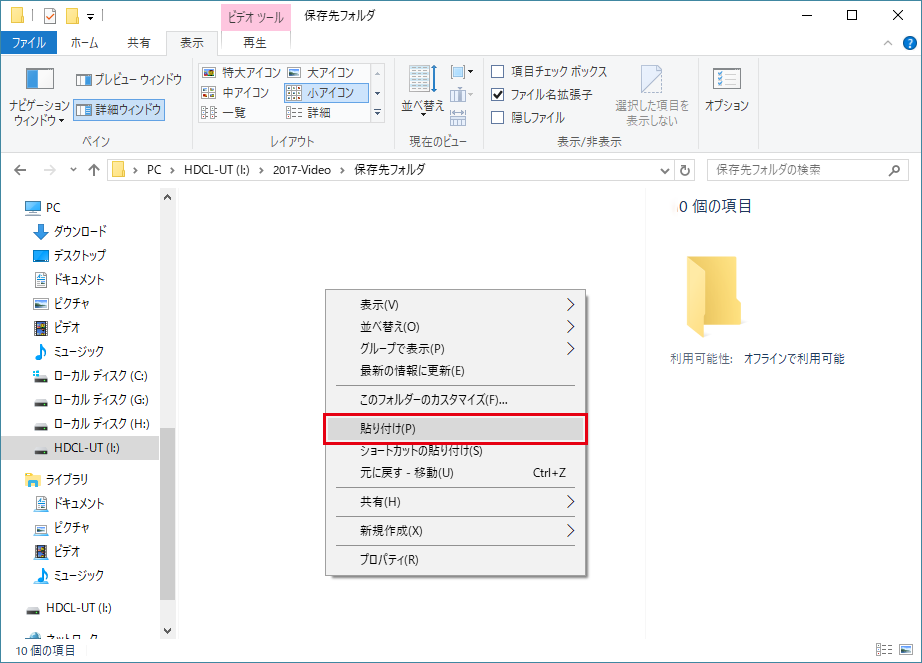Toggle the Preview pane (プレビュー ウィンドウ)
Image resolution: width=922 pixels, height=663 pixels.
click(129, 79)
